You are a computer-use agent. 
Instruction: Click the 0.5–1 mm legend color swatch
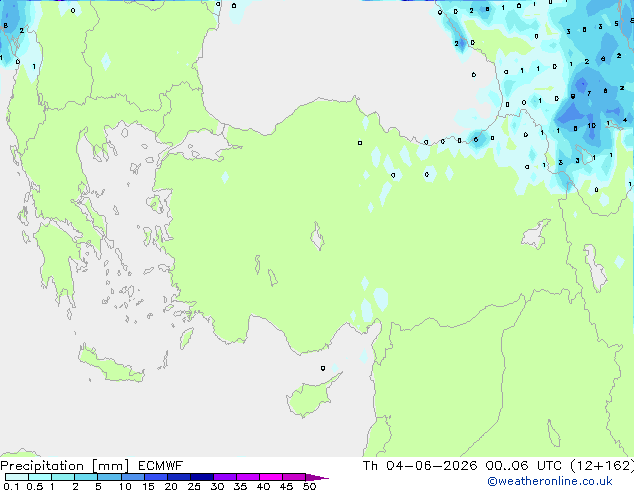point(40,477)
